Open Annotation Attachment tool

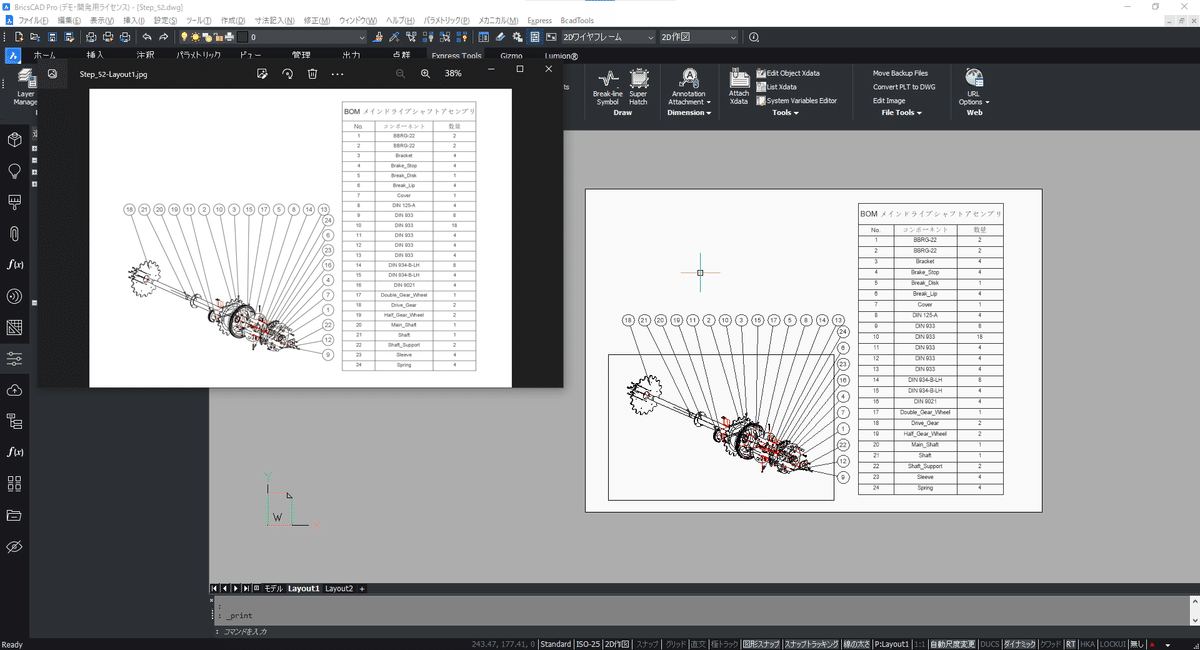[x=689, y=86]
